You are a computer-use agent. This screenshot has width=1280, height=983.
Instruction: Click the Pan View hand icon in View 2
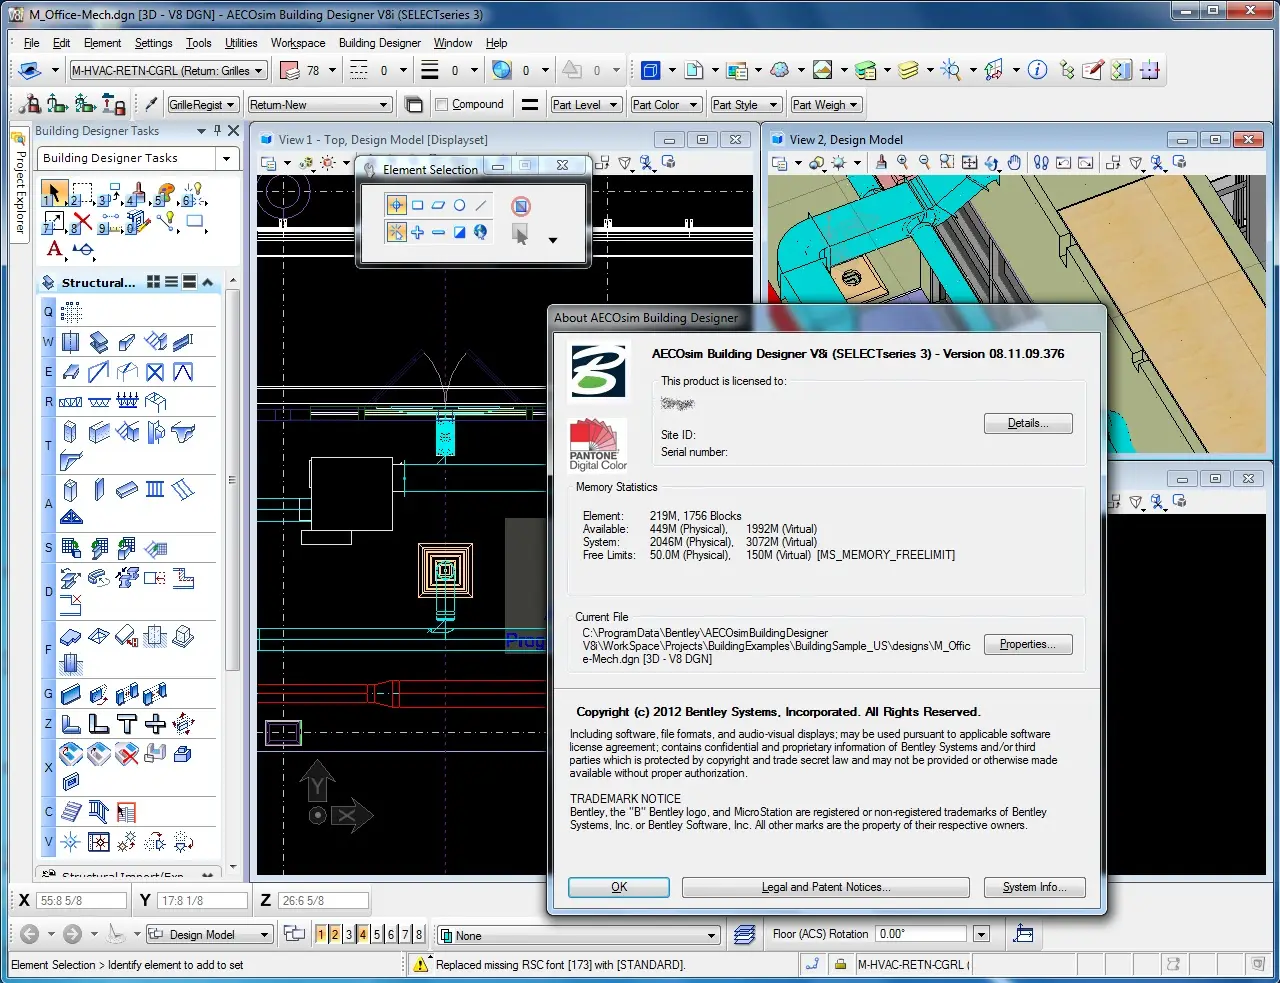click(x=1013, y=162)
